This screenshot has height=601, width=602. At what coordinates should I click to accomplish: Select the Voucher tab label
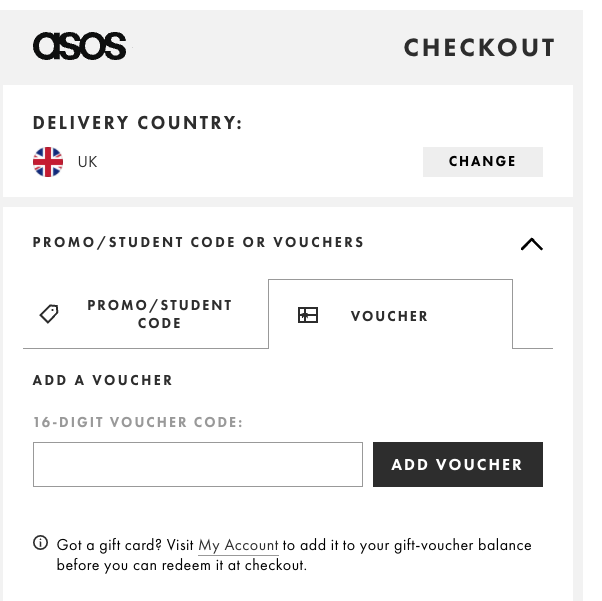pos(389,316)
